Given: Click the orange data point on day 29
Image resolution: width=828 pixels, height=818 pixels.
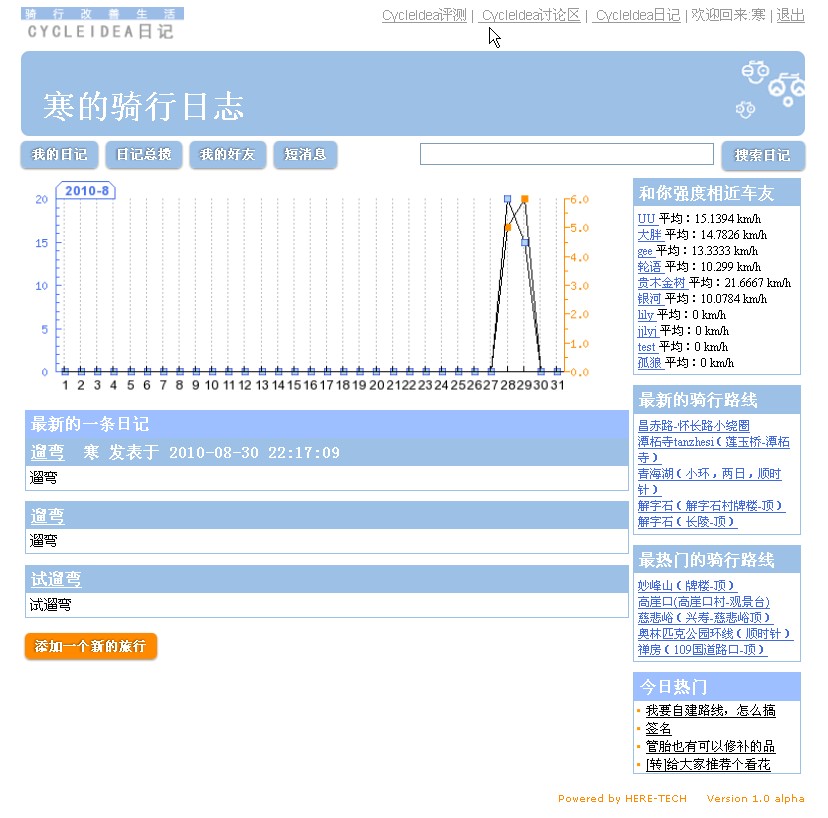Looking at the screenshot, I should 524,199.
